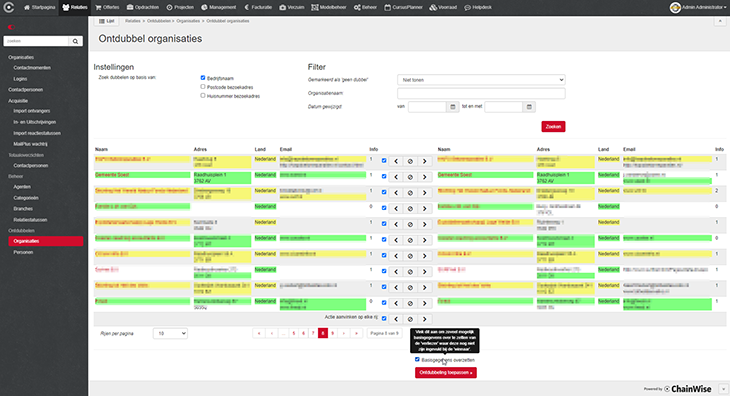
Task: Open Relatiestatussen in the sidebar
Action: (30, 220)
